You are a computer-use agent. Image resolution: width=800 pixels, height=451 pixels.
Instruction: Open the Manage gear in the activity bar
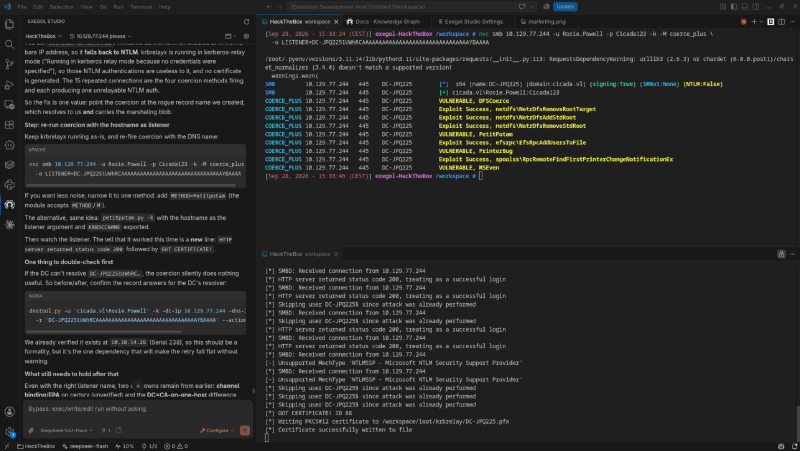pyautogui.click(x=9, y=432)
